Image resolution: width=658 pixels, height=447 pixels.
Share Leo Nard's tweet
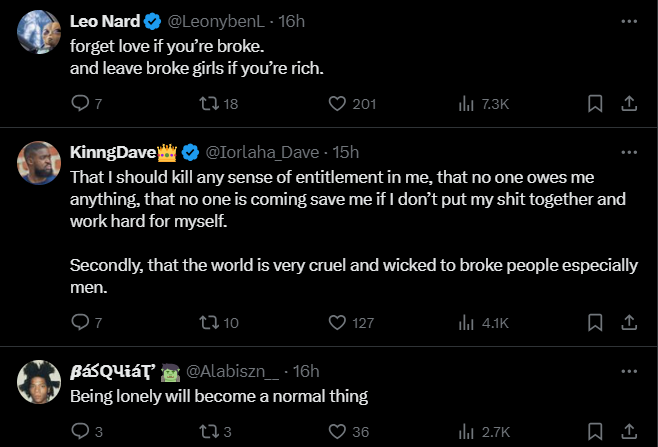629,103
